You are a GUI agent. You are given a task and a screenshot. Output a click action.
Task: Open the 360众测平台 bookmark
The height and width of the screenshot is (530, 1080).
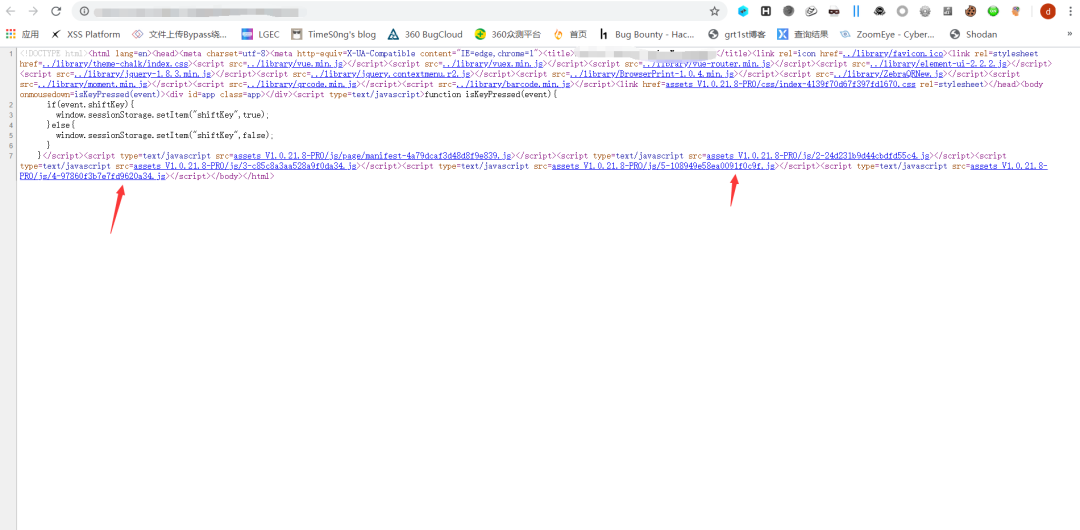pos(508,34)
